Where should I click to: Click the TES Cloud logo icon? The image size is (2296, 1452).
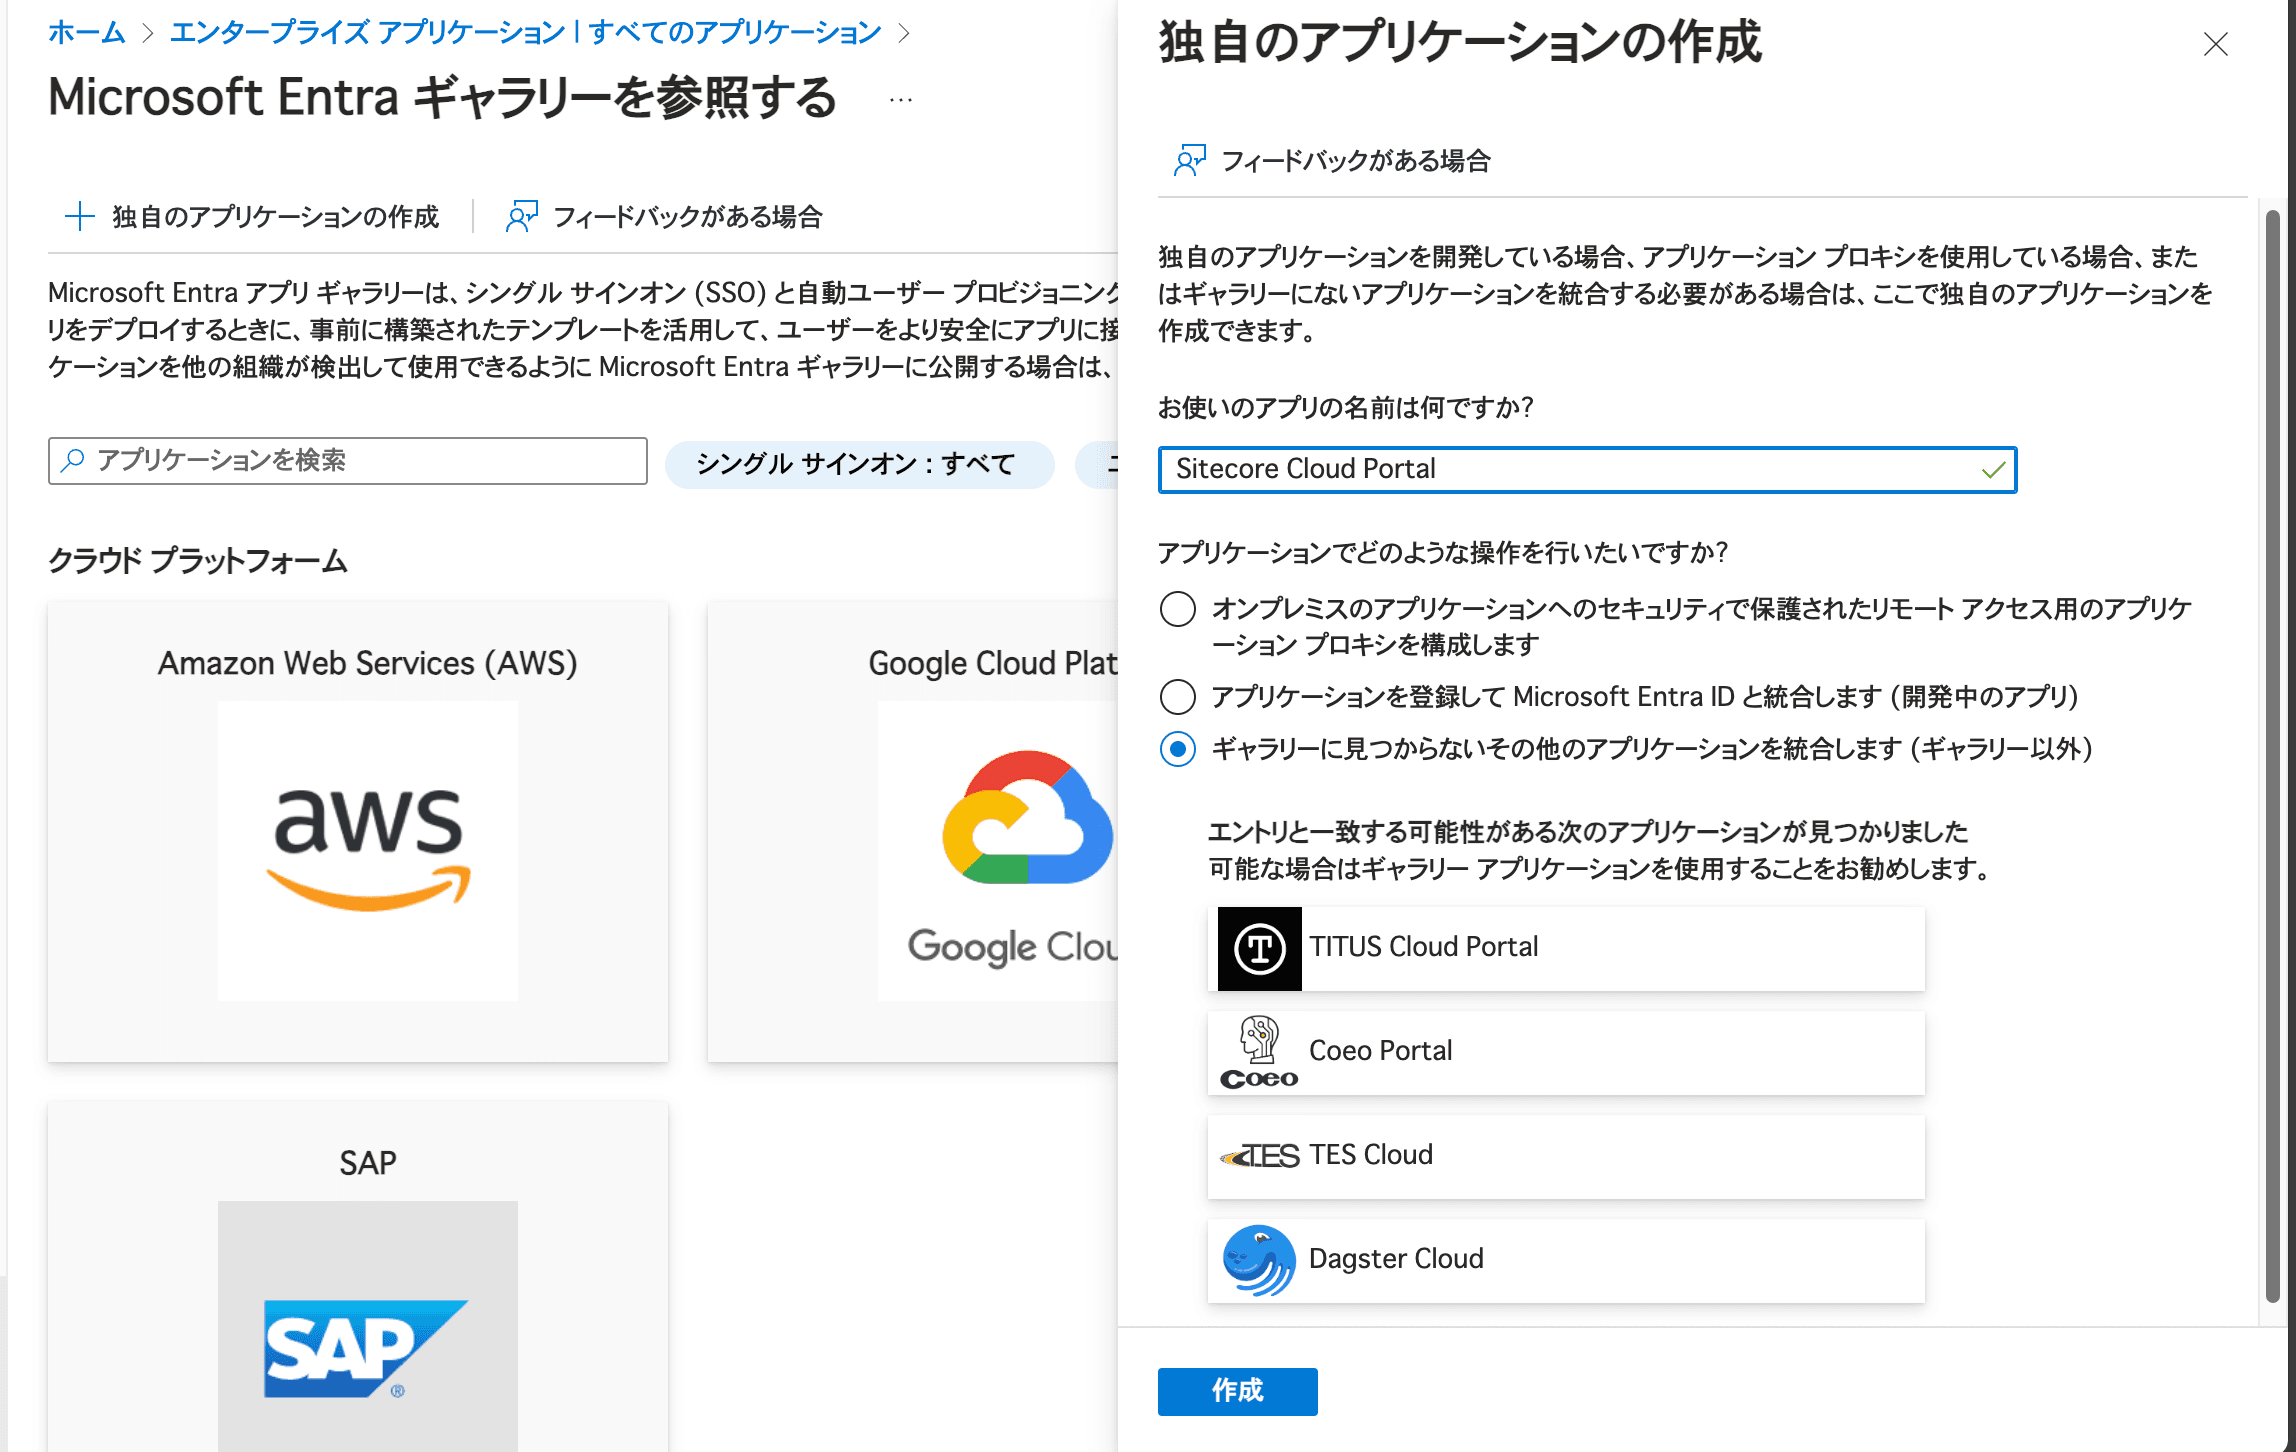(1259, 1156)
